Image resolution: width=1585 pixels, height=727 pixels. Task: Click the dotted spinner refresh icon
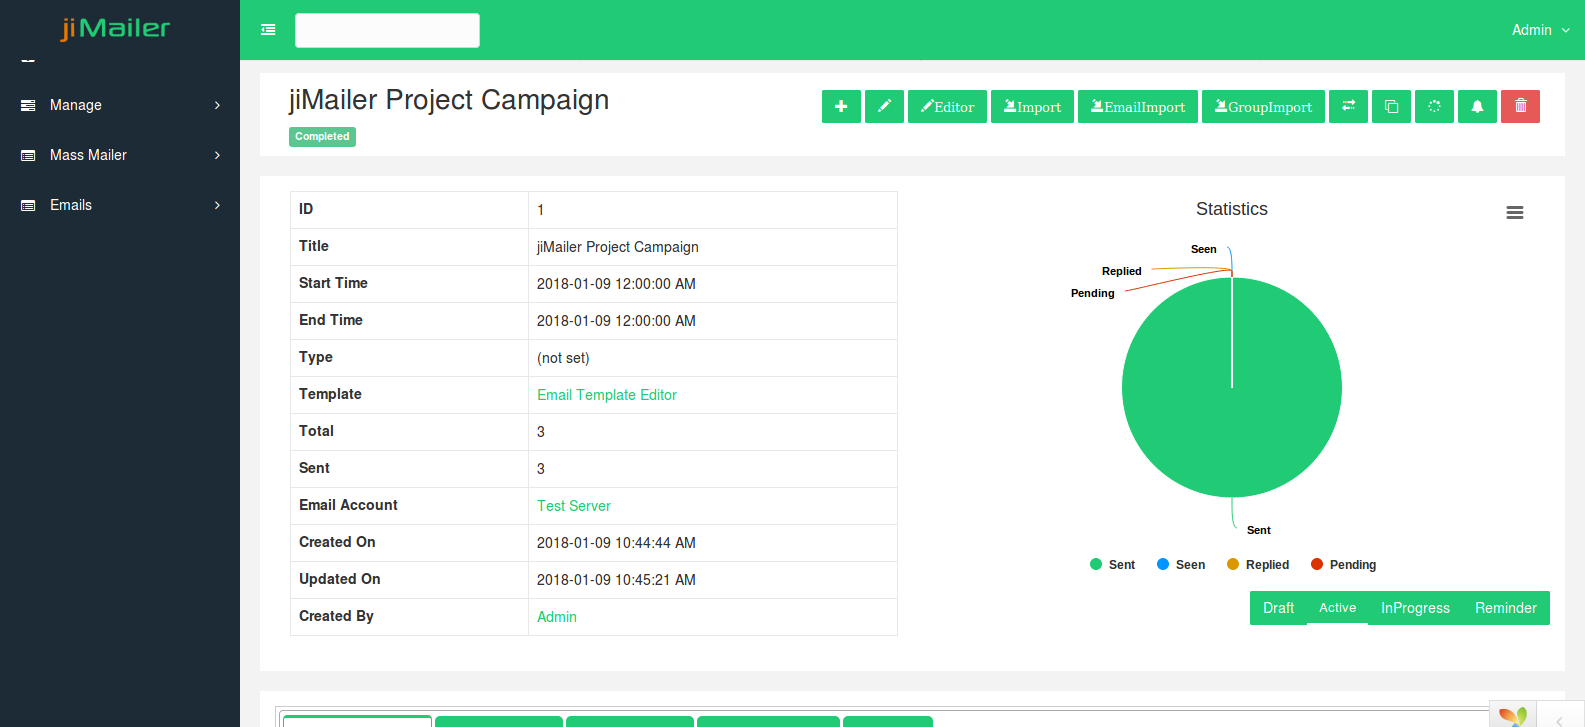click(1434, 106)
